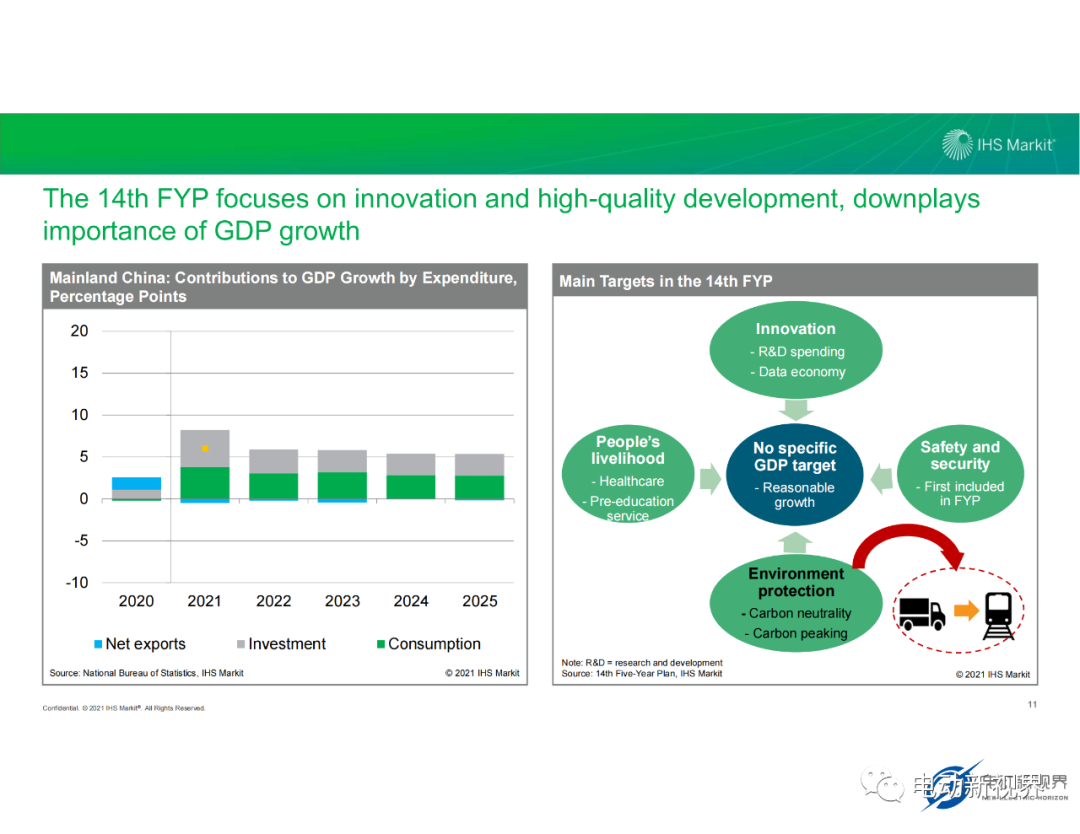This screenshot has height=834, width=1080.
Task: Click the black train icon
Action: point(999,616)
